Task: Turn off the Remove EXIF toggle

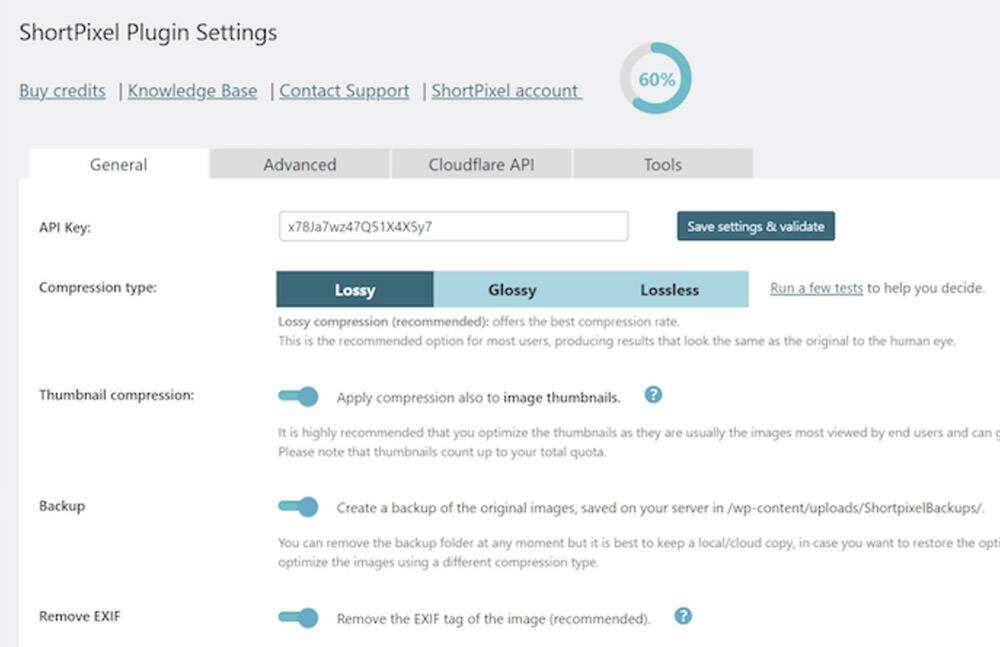Action: [x=298, y=617]
